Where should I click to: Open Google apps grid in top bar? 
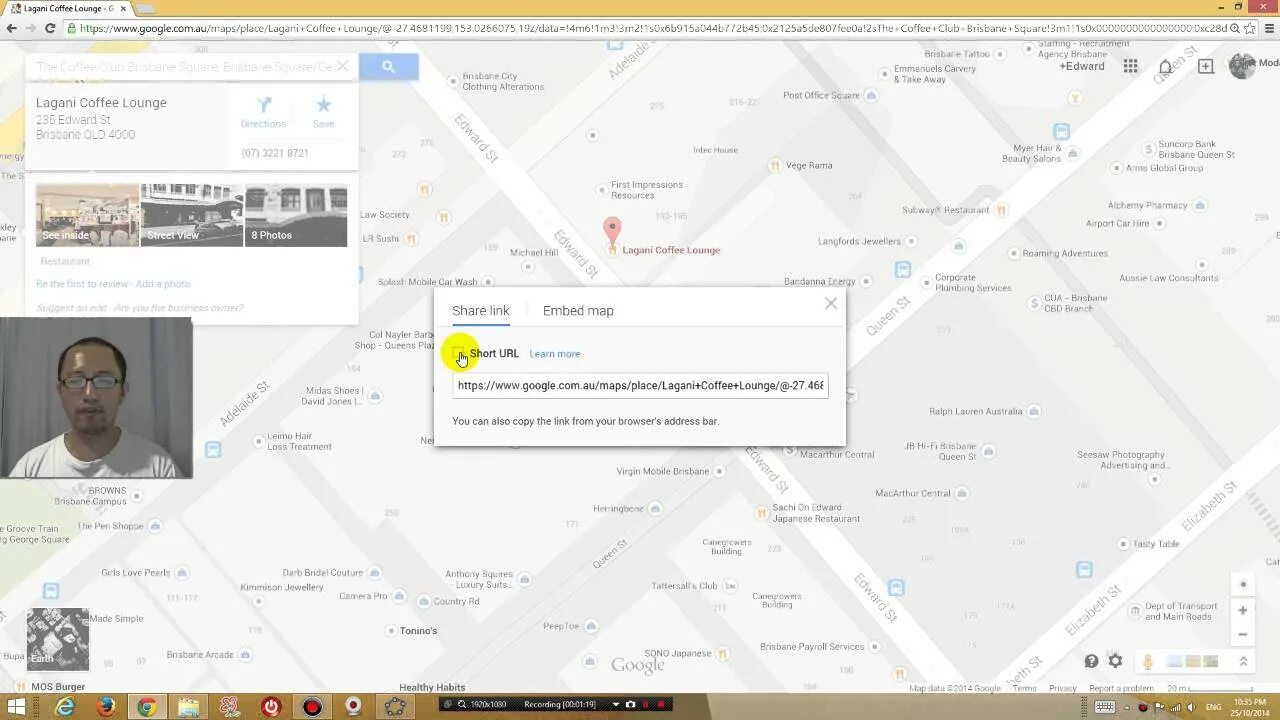point(1130,65)
